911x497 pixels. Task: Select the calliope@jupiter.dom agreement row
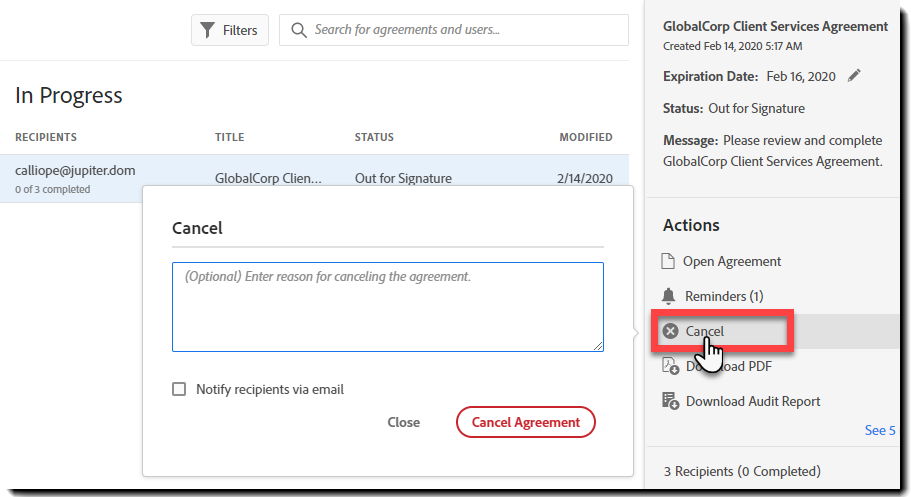[x=75, y=178]
